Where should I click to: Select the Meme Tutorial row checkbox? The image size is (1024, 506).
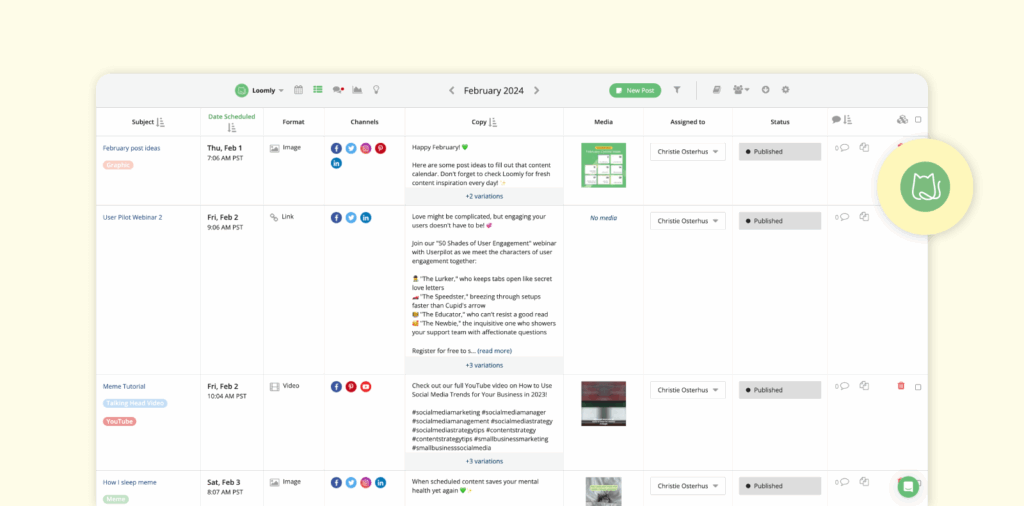(x=918, y=387)
